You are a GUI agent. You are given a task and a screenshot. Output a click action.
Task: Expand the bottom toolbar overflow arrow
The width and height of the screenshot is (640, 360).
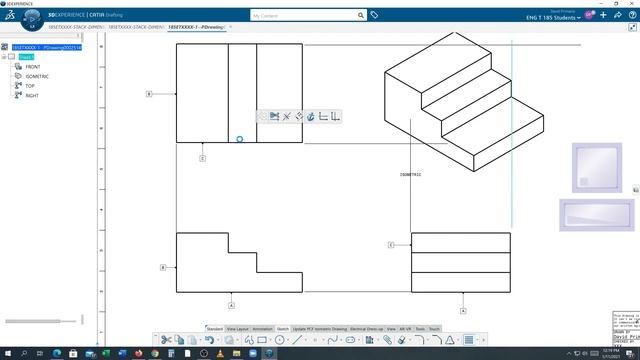pyautogui.click(x=484, y=340)
